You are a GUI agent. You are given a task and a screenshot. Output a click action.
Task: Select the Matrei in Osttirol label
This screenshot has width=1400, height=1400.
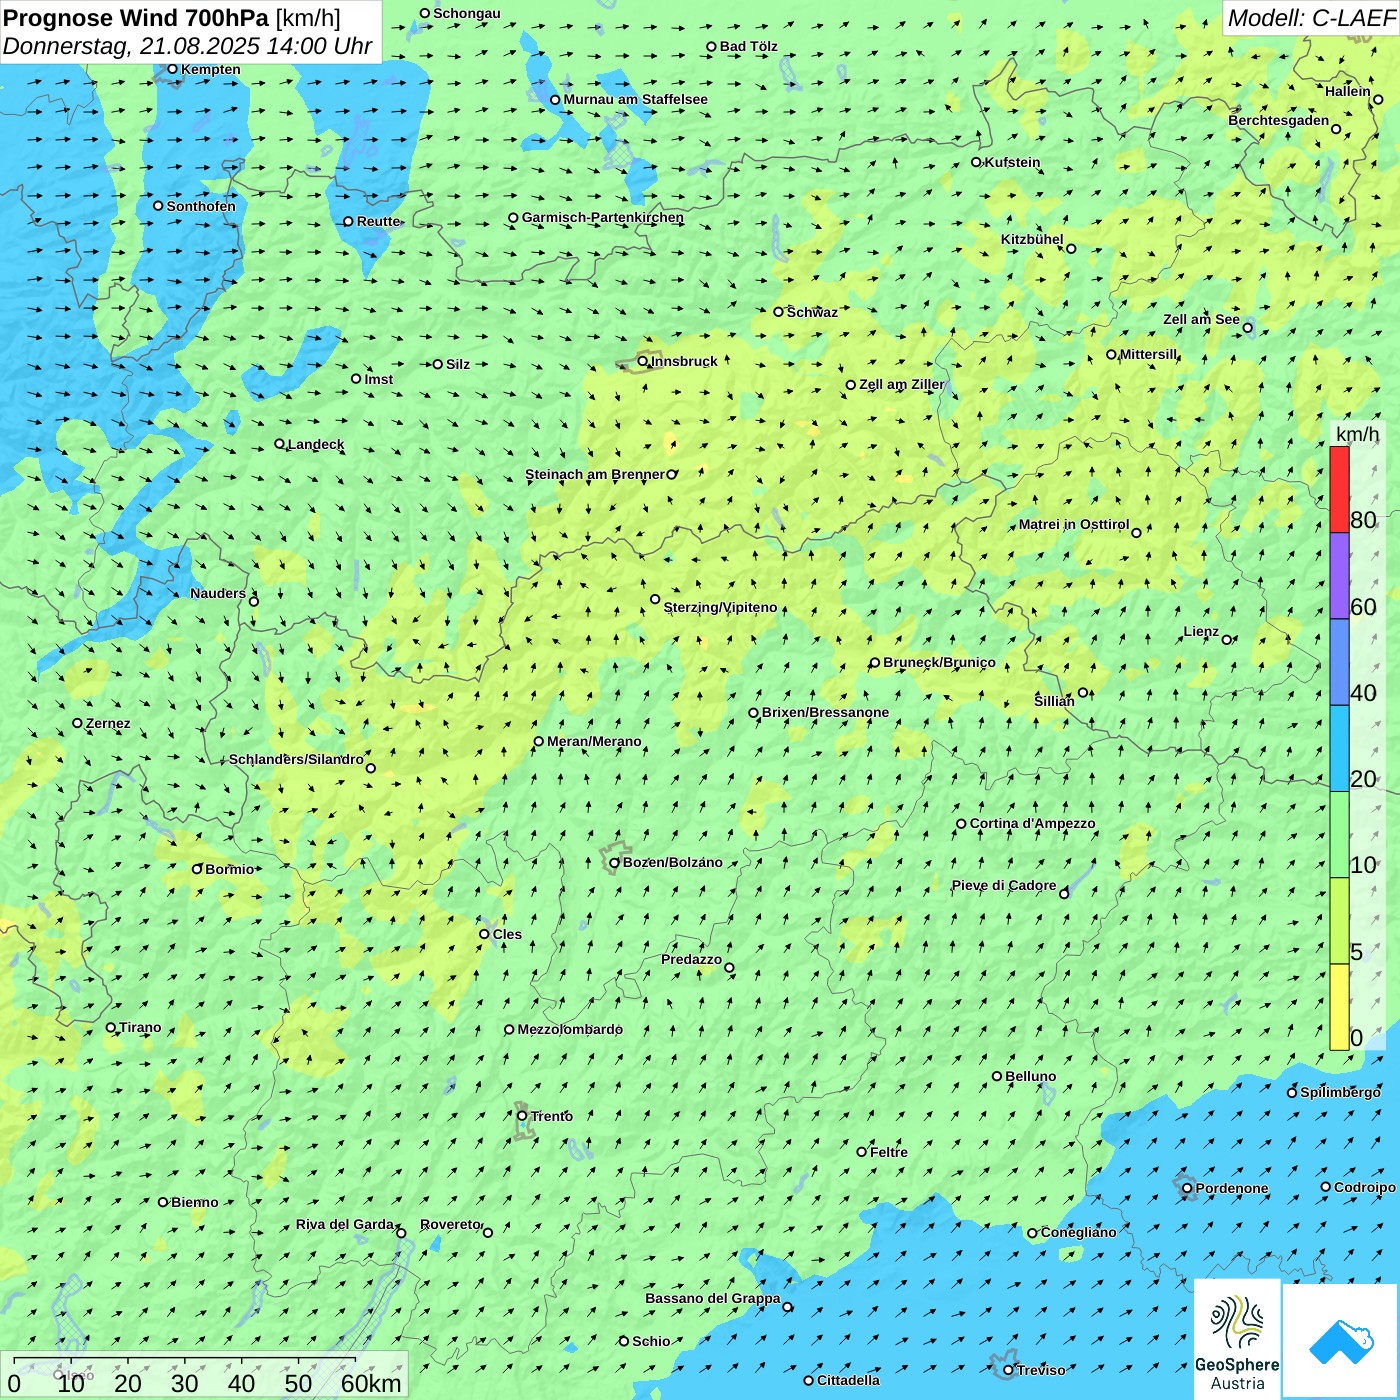(1074, 524)
